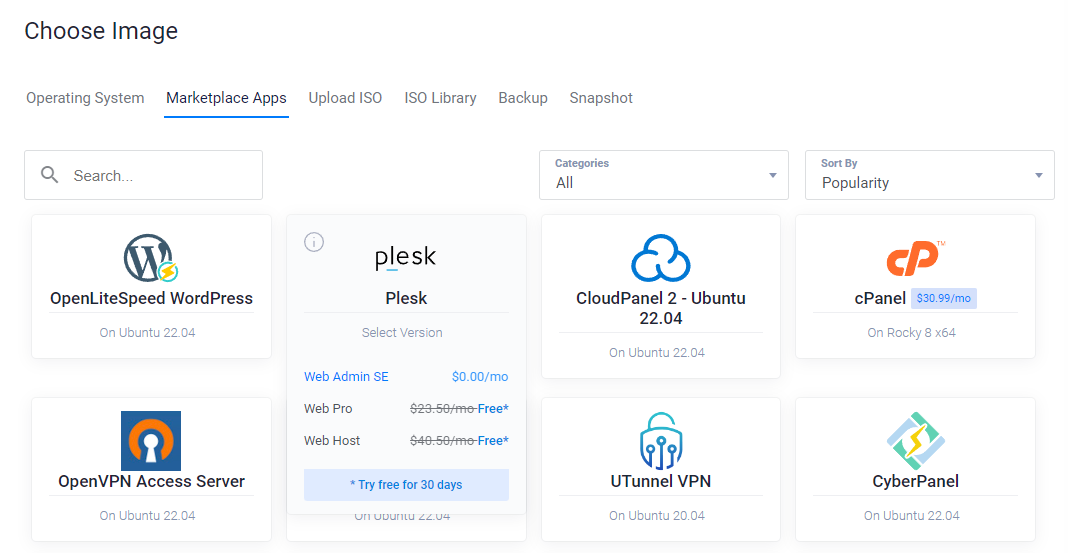Click Select Version text in Plesk card
The width and height of the screenshot is (1068, 553).
[402, 332]
